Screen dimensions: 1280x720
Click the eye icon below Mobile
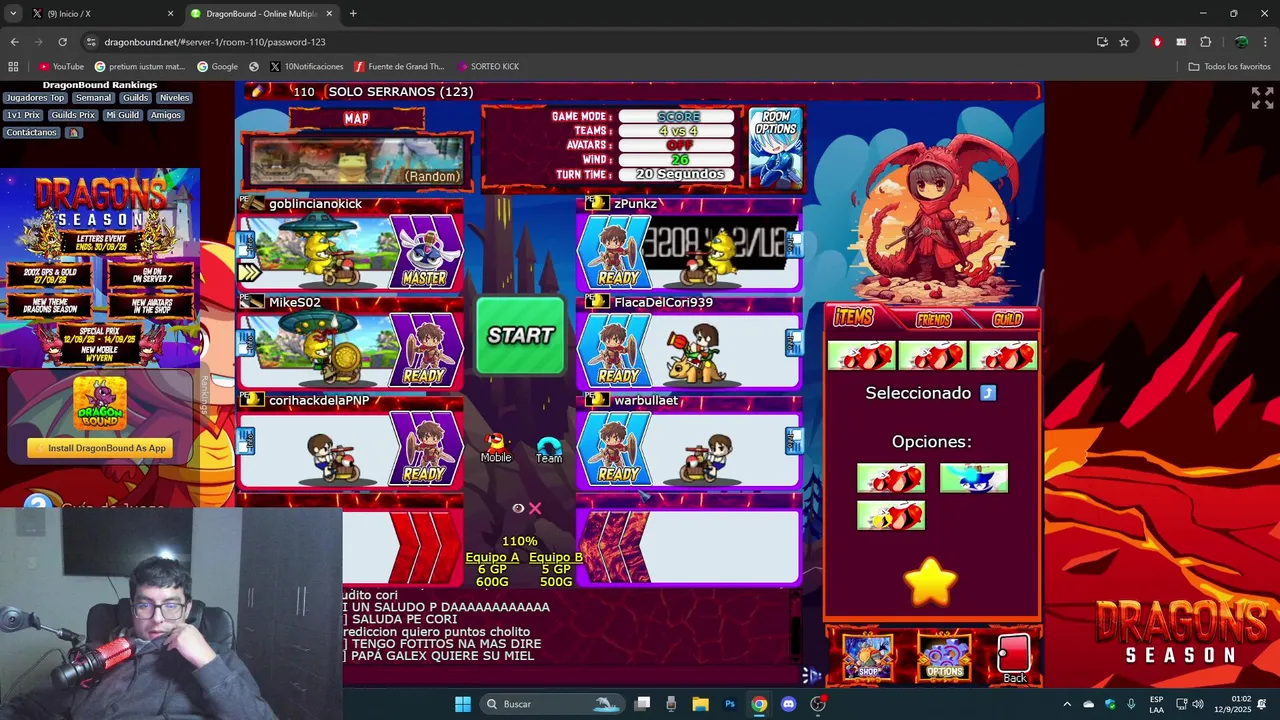[x=518, y=508]
